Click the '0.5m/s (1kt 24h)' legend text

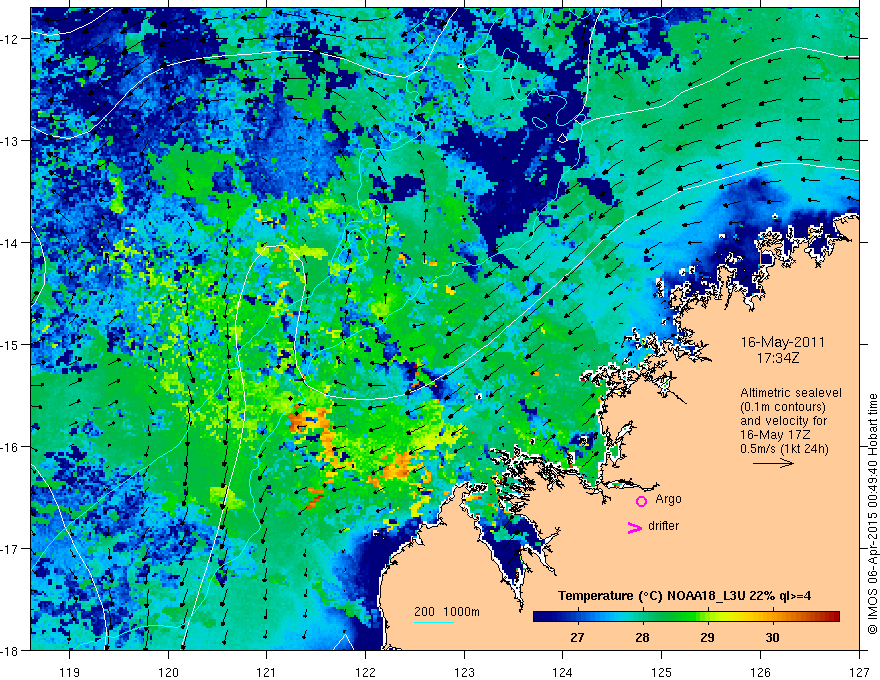(784, 449)
